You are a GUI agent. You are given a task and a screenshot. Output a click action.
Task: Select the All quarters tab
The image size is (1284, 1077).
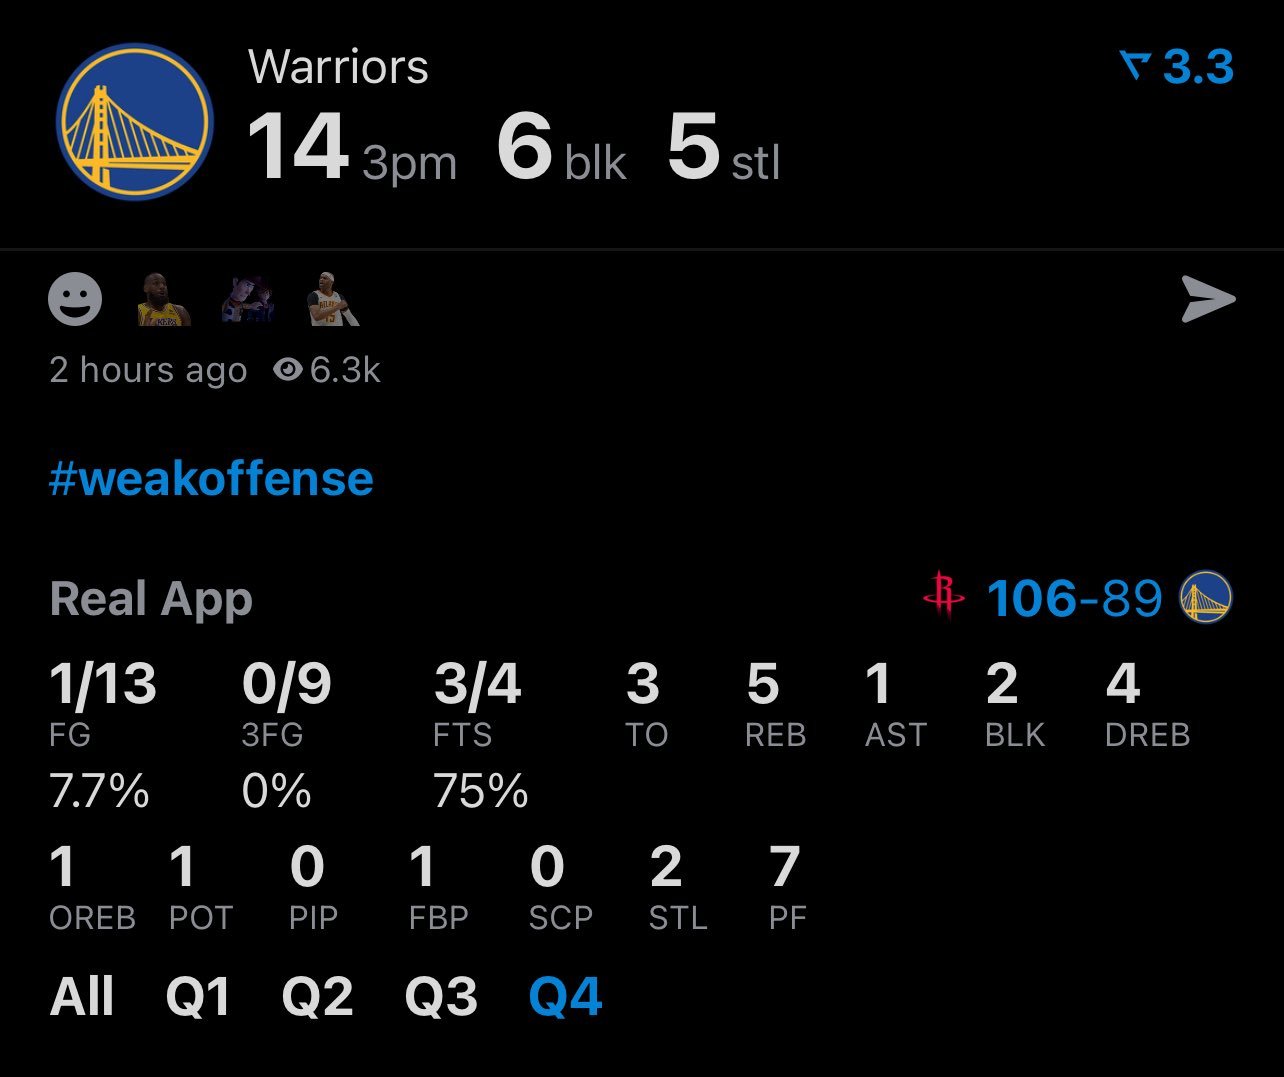82,996
